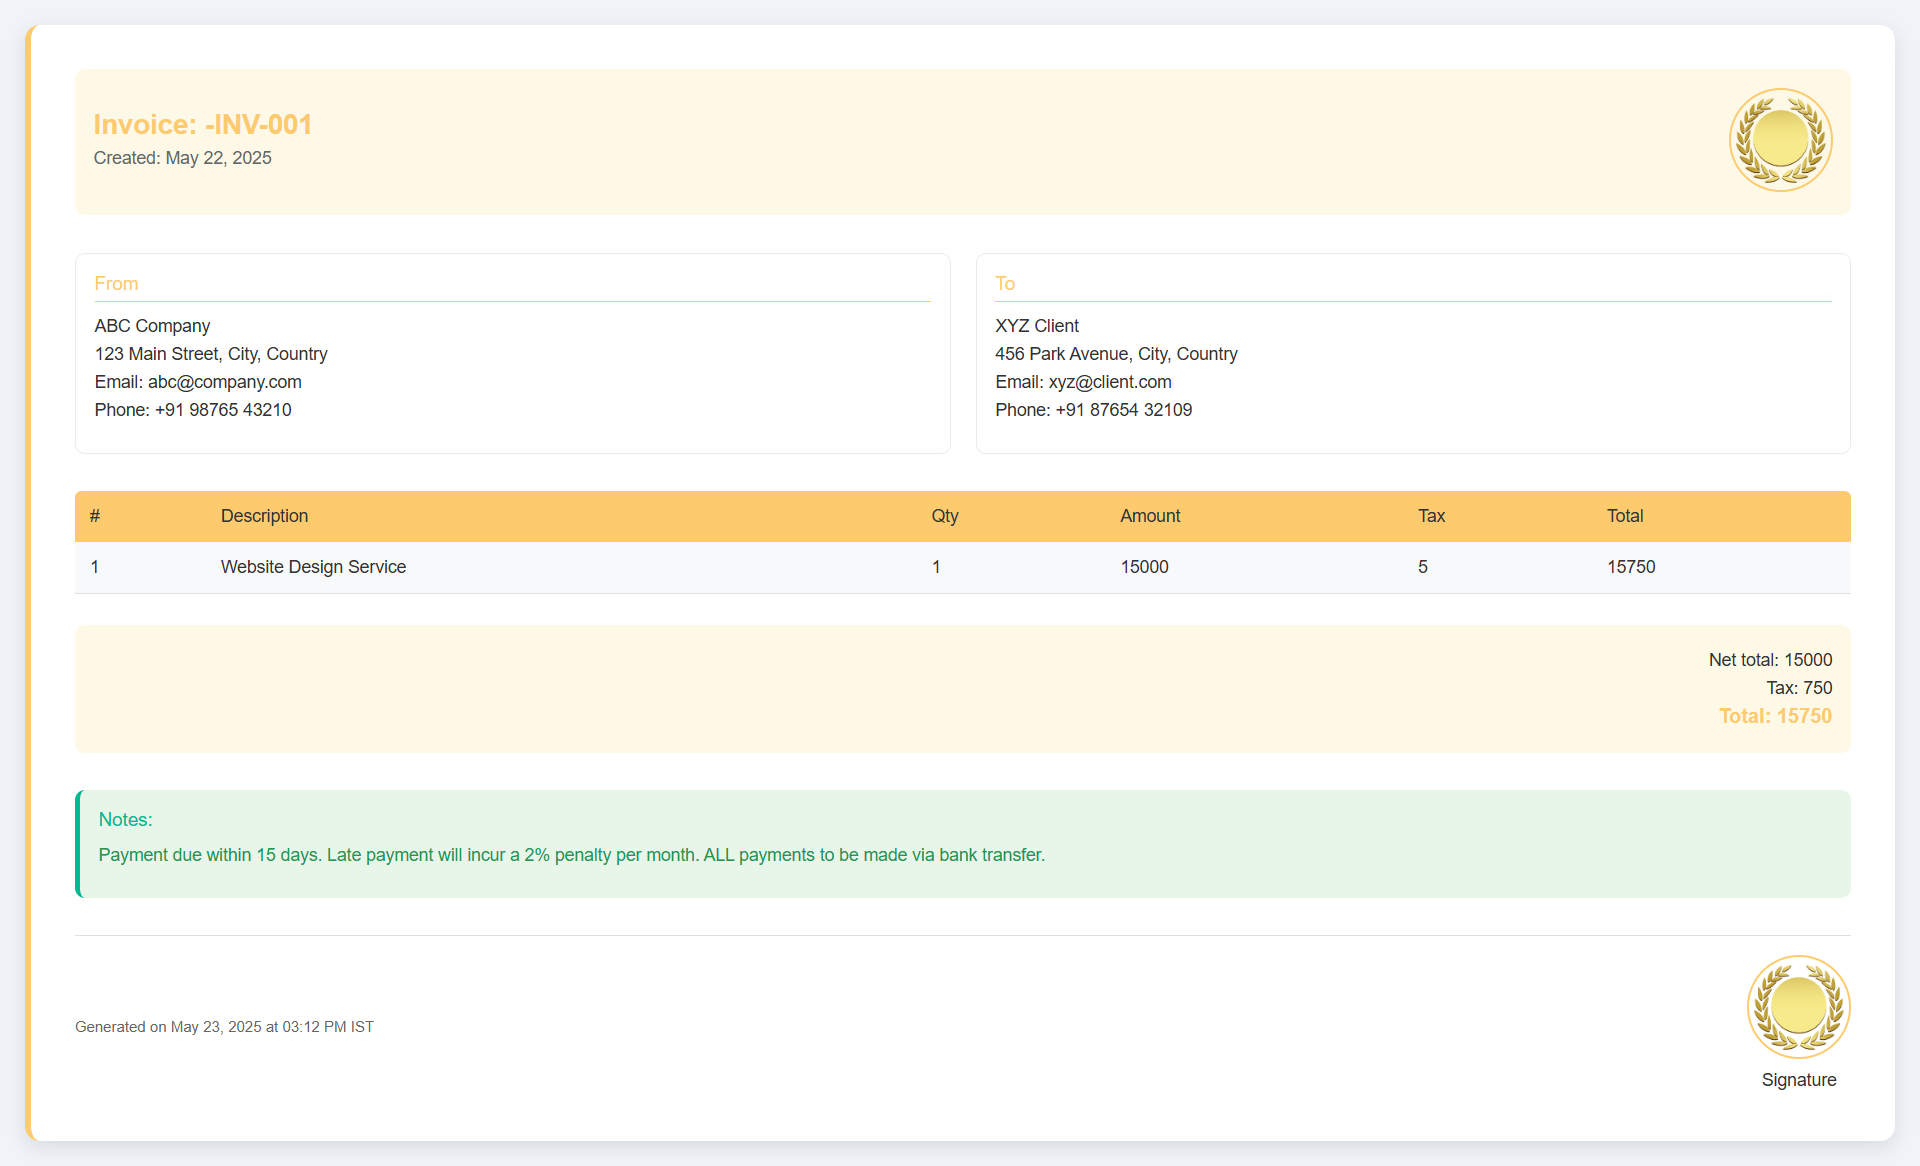Click the Notes payment terms text

[x=571, y=855]
